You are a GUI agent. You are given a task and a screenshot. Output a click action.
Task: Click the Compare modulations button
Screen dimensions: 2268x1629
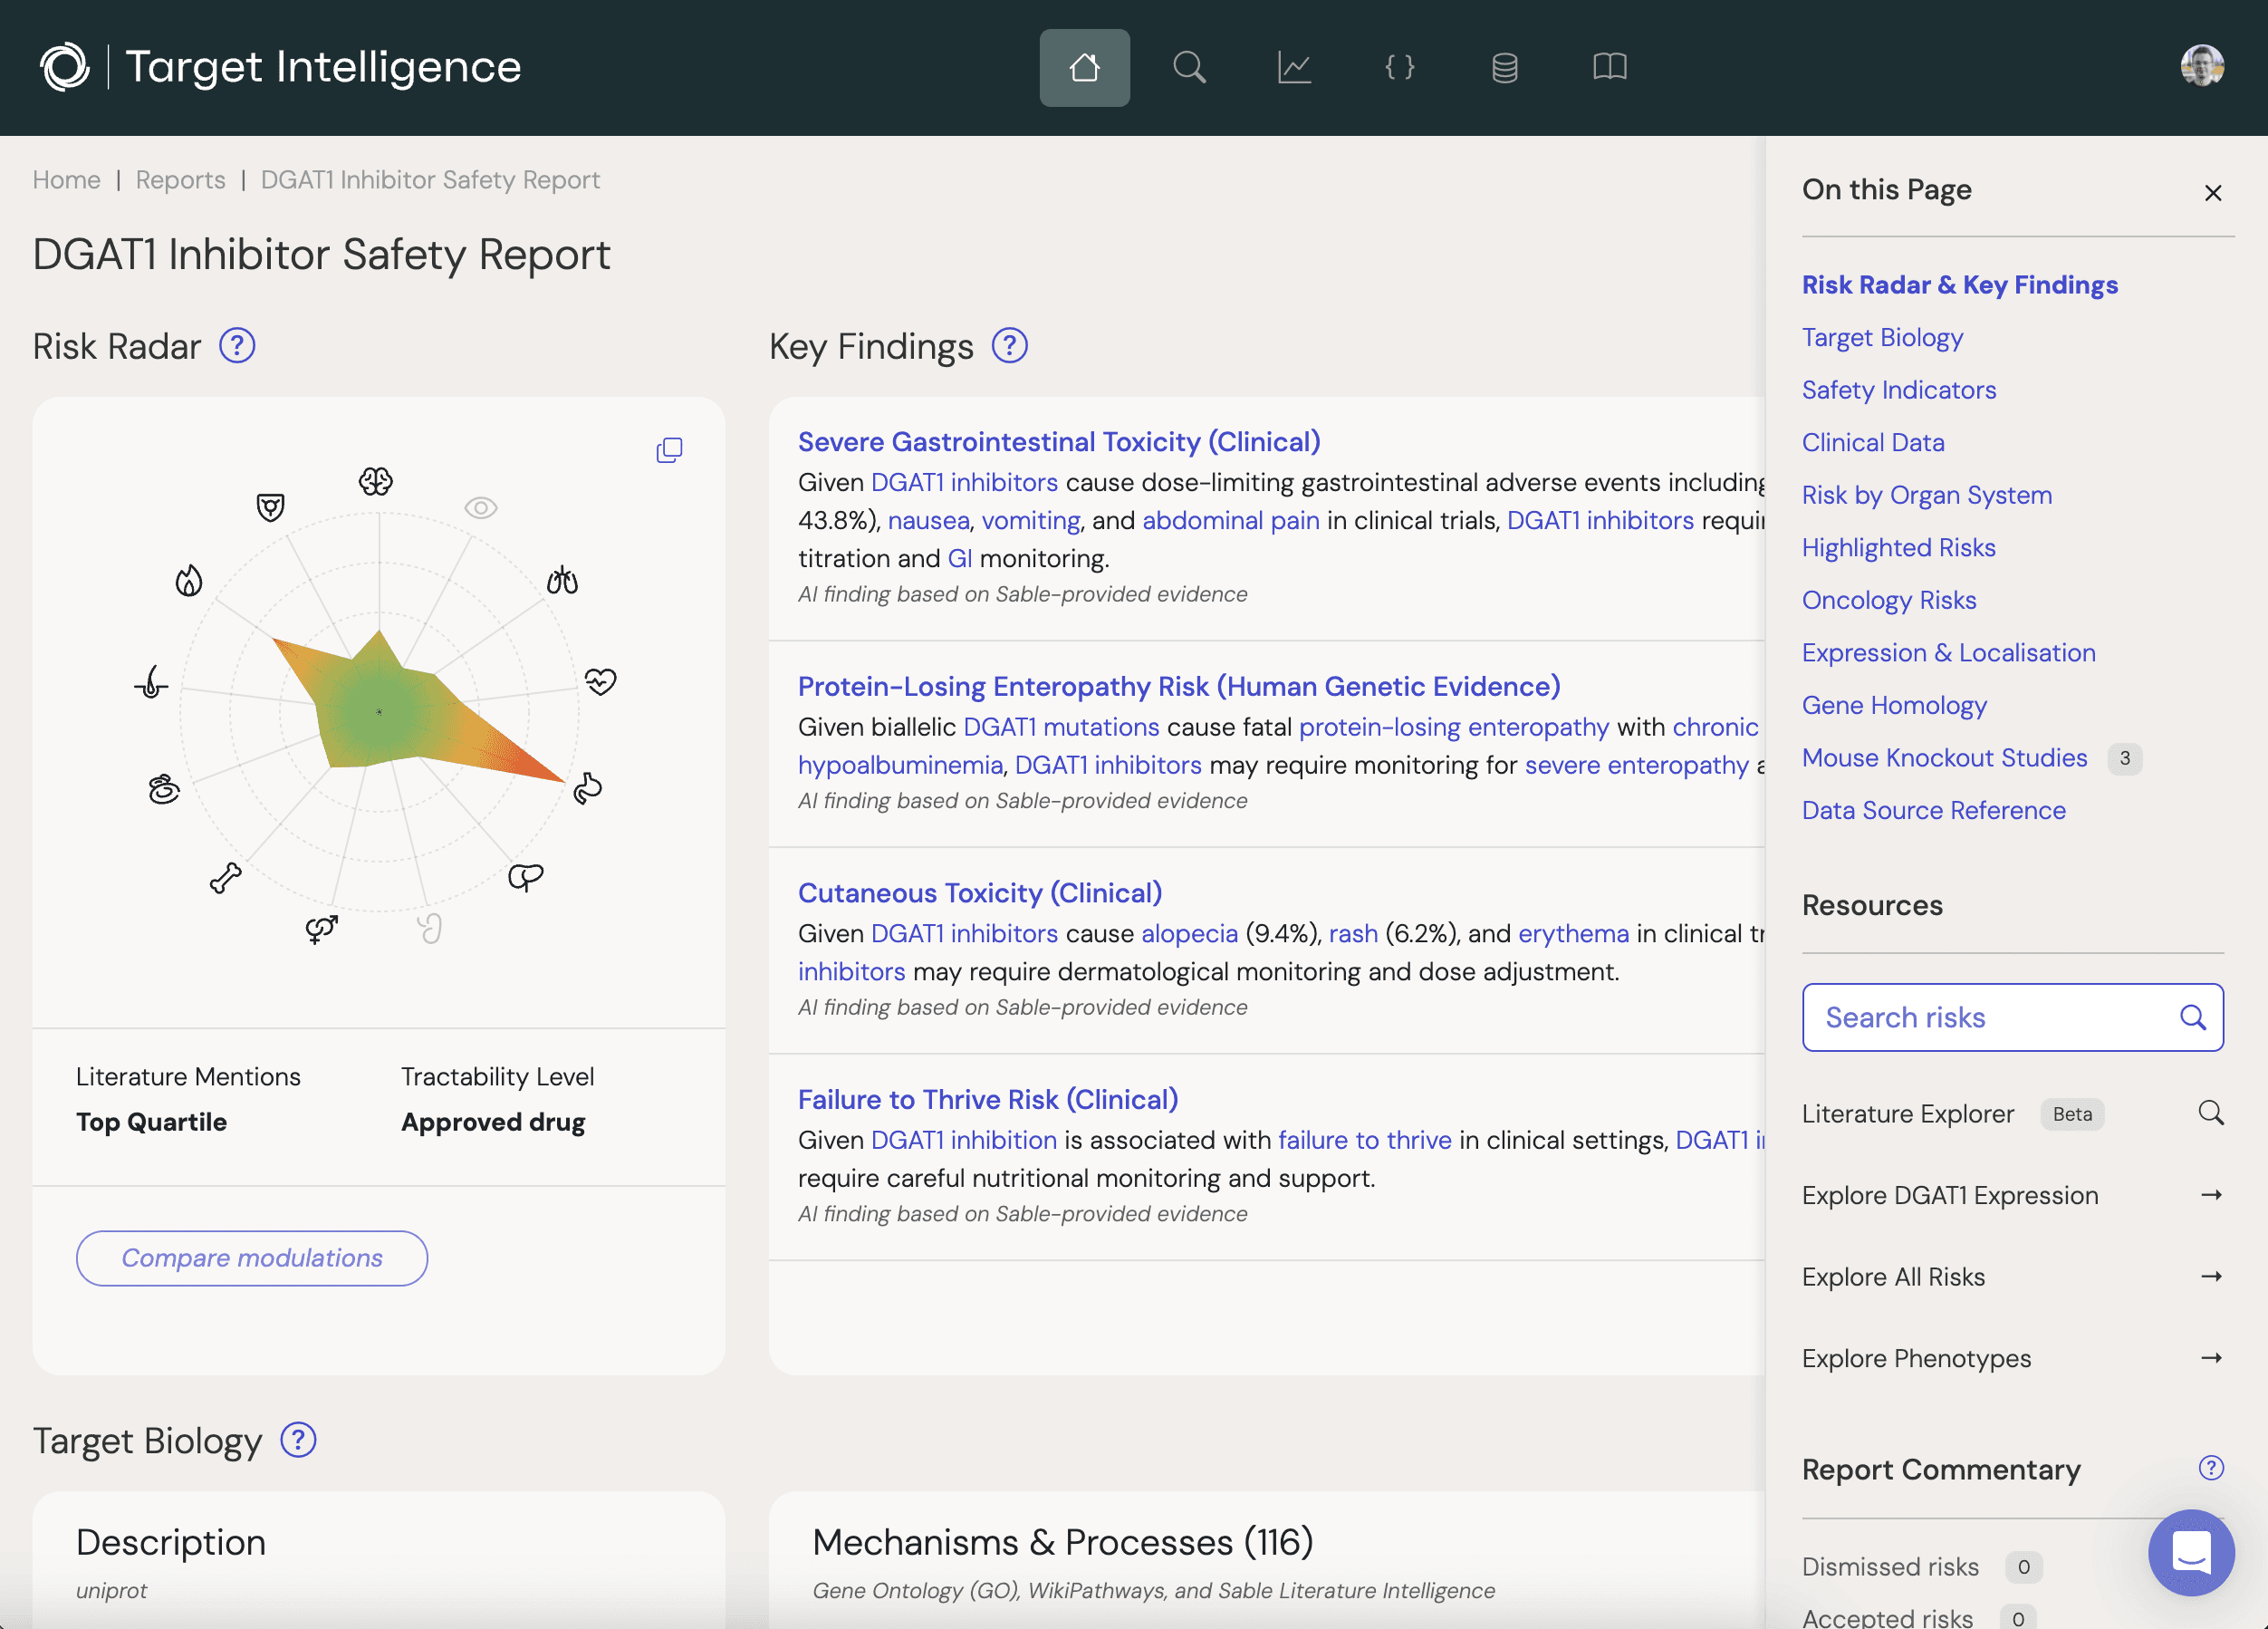[251, 1258]
